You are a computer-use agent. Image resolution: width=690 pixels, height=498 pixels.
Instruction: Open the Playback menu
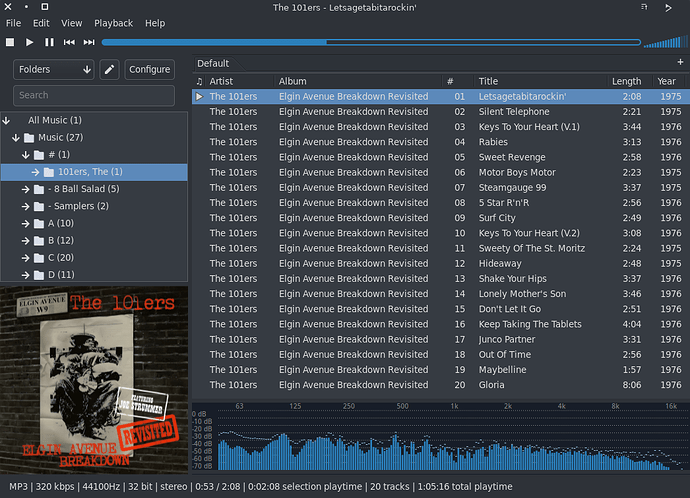(x=113, y=23)
